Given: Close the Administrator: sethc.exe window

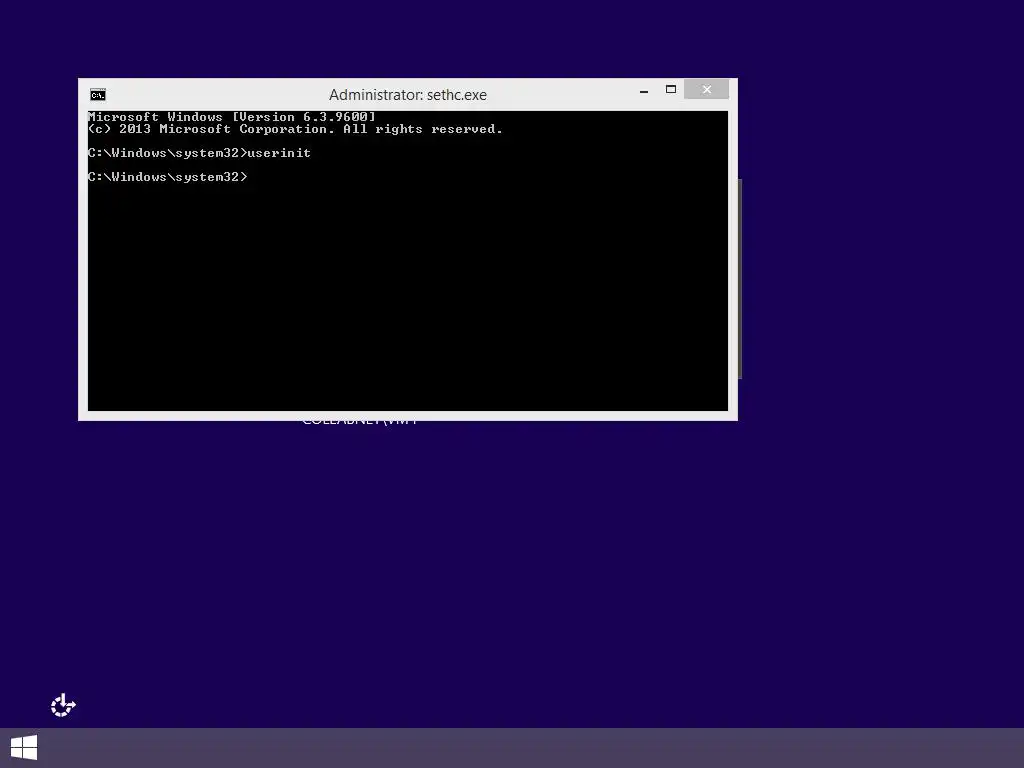Looking at the screenshot, I should point(707,89).
